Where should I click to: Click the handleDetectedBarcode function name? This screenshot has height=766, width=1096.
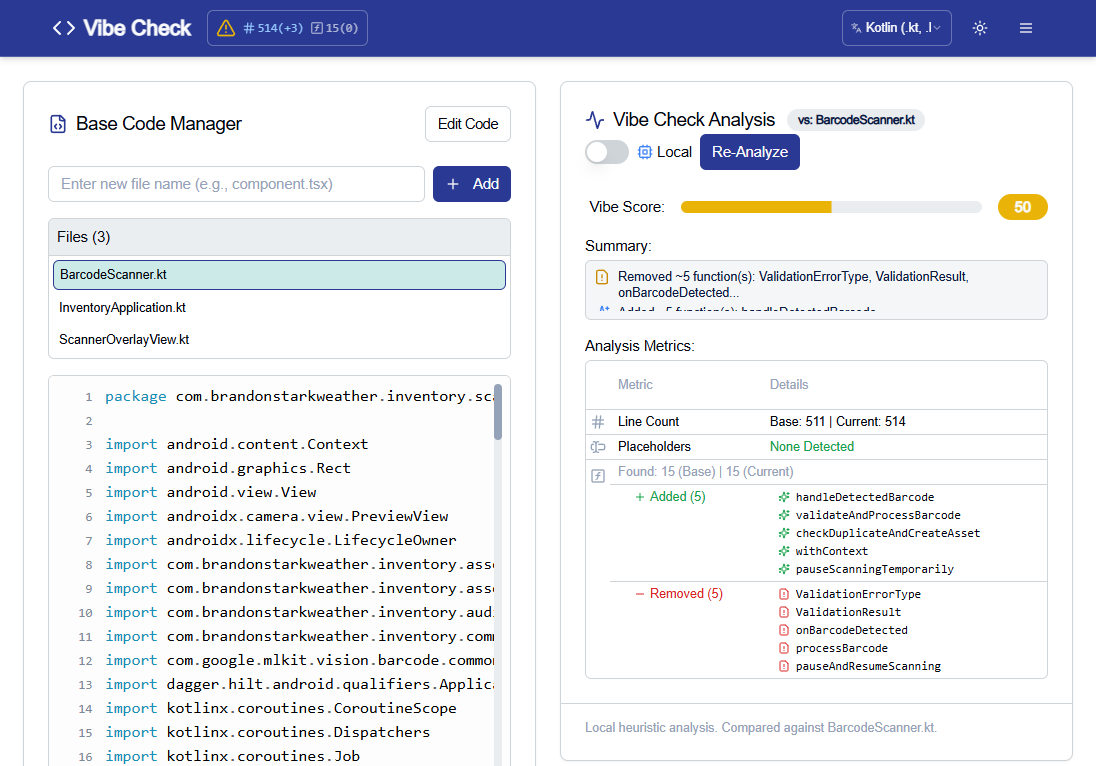pyautogui.click(x=865, y=497)
